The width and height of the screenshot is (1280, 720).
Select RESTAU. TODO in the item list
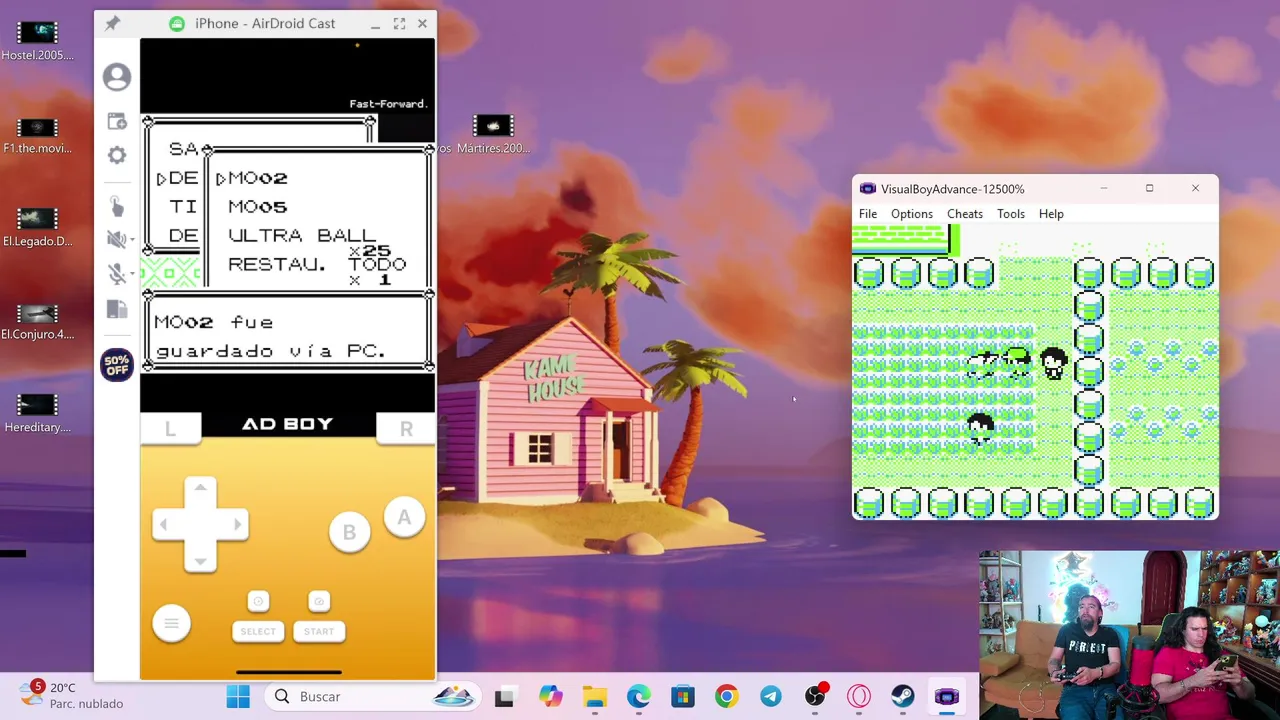(316, 265)
